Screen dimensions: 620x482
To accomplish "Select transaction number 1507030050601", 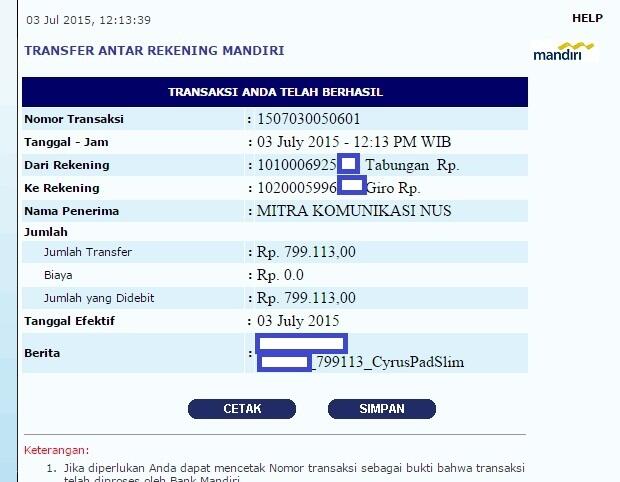I will (308, 119).
